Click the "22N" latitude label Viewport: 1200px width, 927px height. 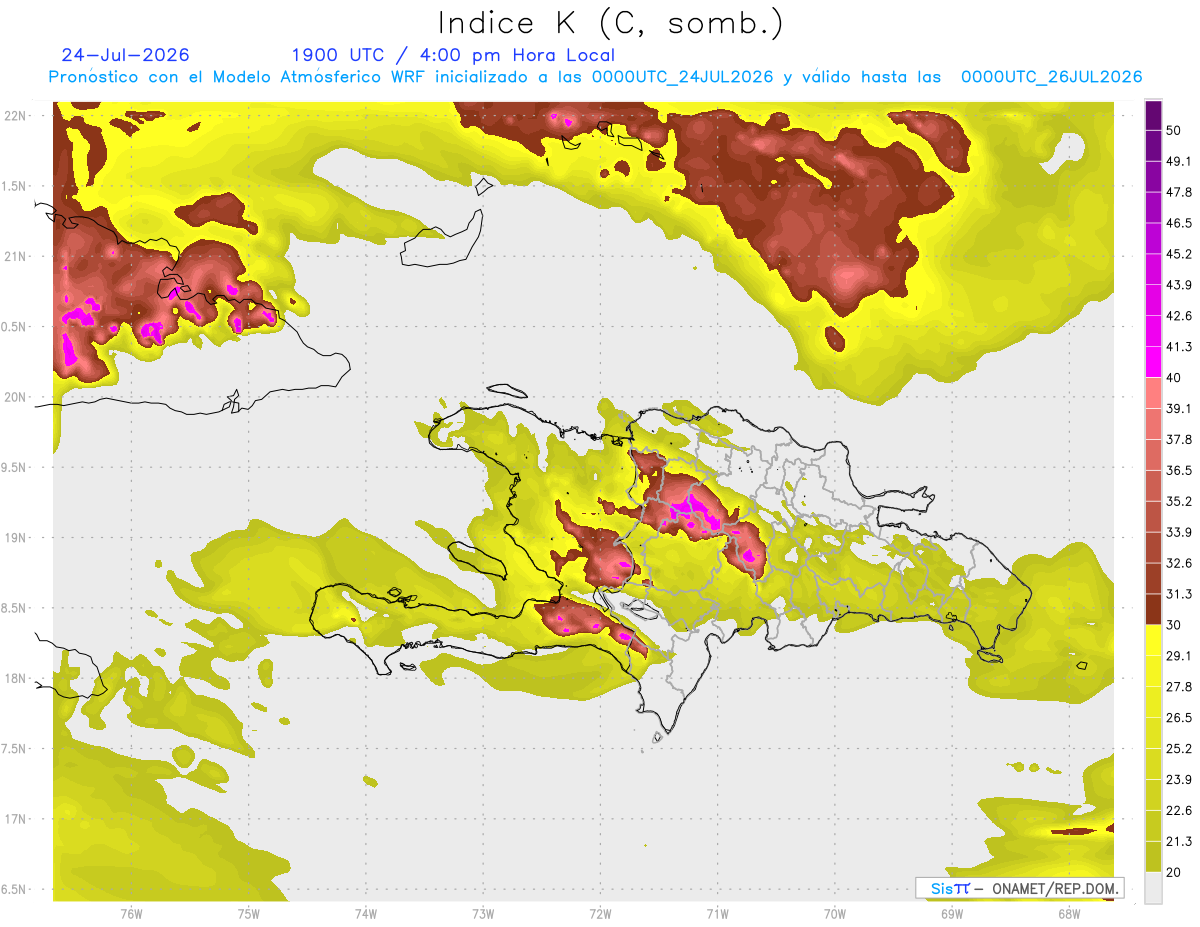click(x=15, y=116)
